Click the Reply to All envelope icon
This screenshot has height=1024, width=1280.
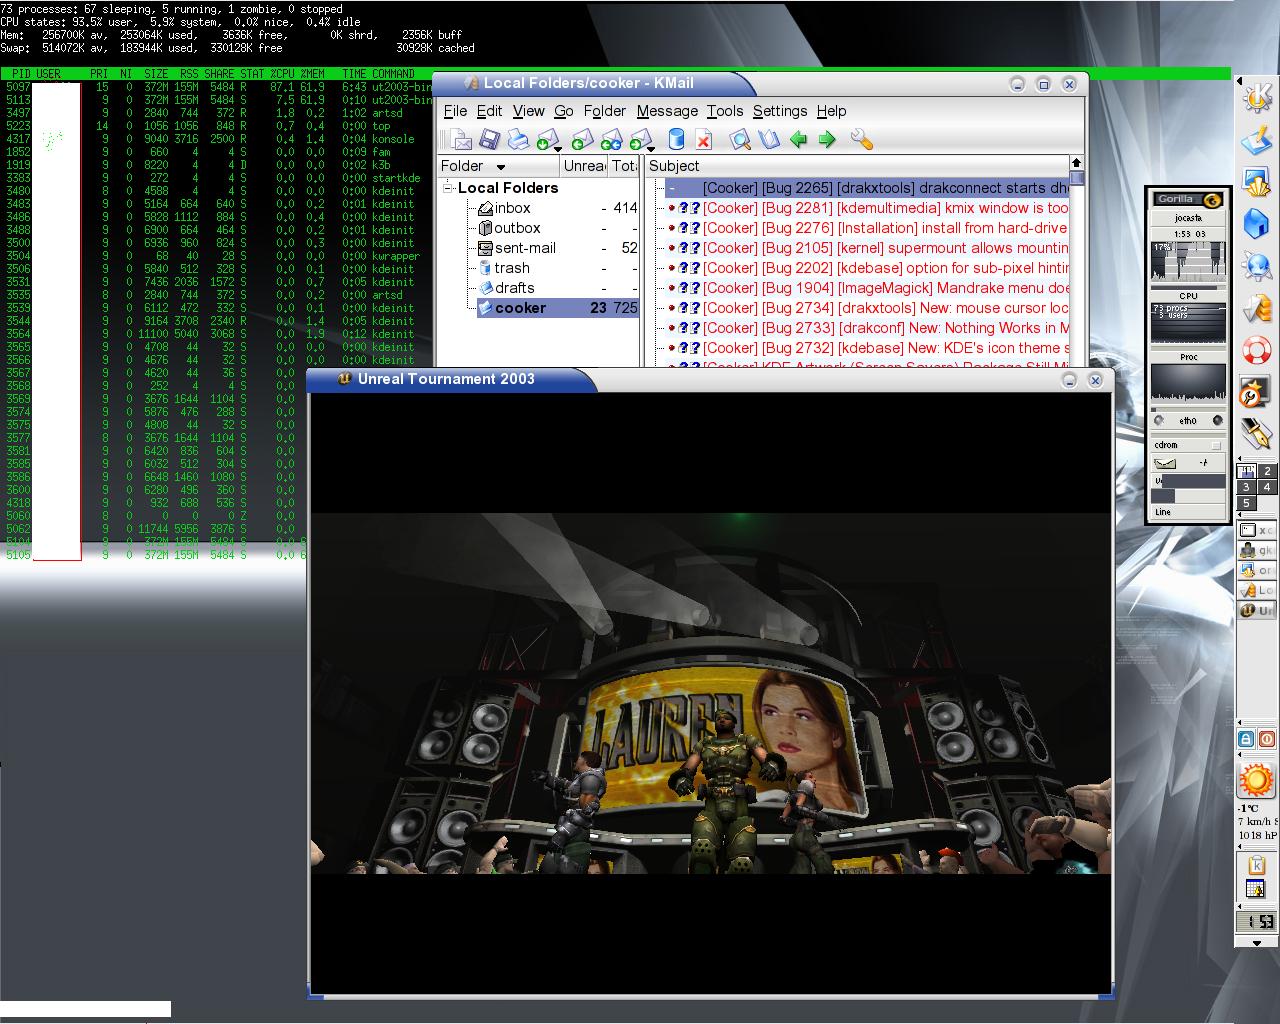click(611, 139)
